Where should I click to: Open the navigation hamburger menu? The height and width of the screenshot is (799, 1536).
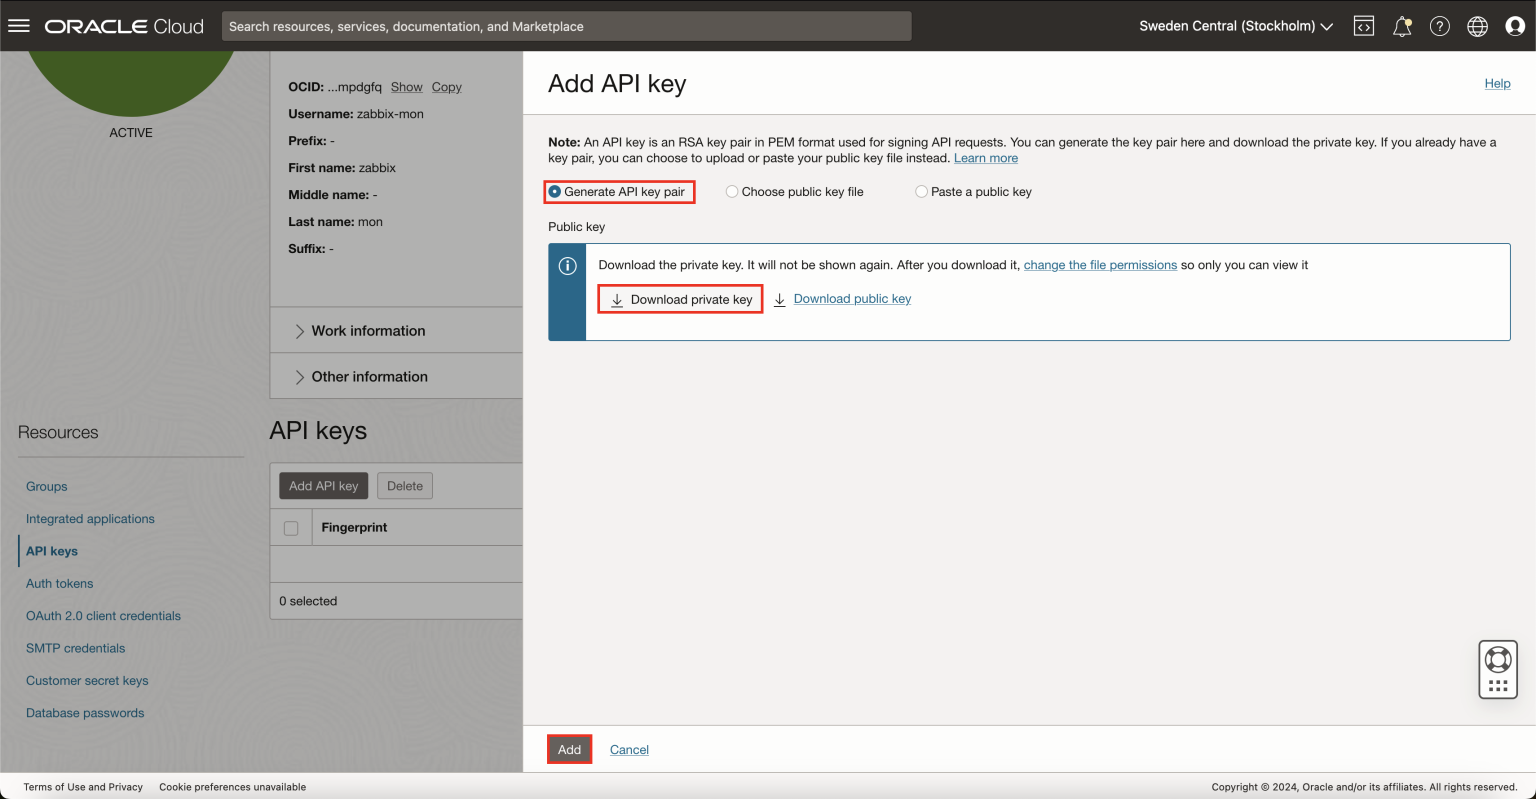(x=18, y=25)
